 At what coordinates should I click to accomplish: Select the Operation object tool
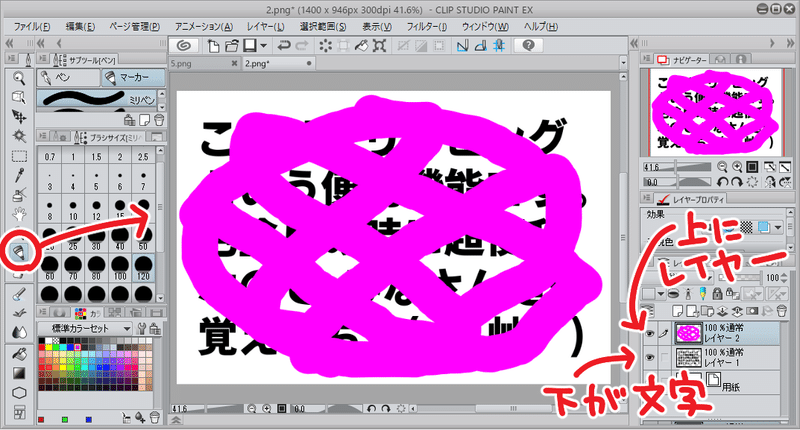pyautogui.click(x=19, y=97)
